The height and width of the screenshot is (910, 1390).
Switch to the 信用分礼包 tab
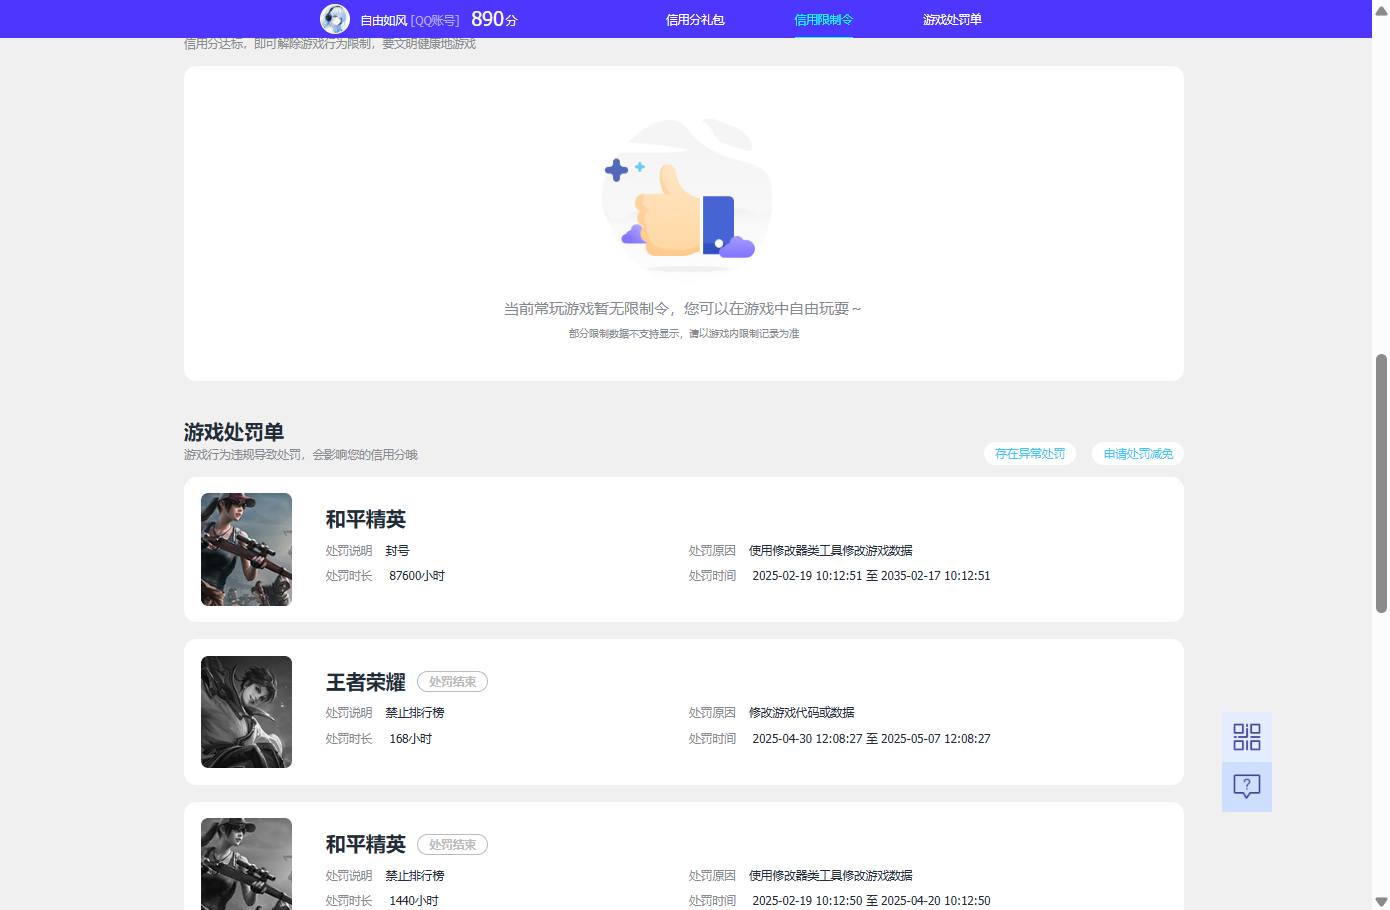pyautogui.click(x=695, y=18)
